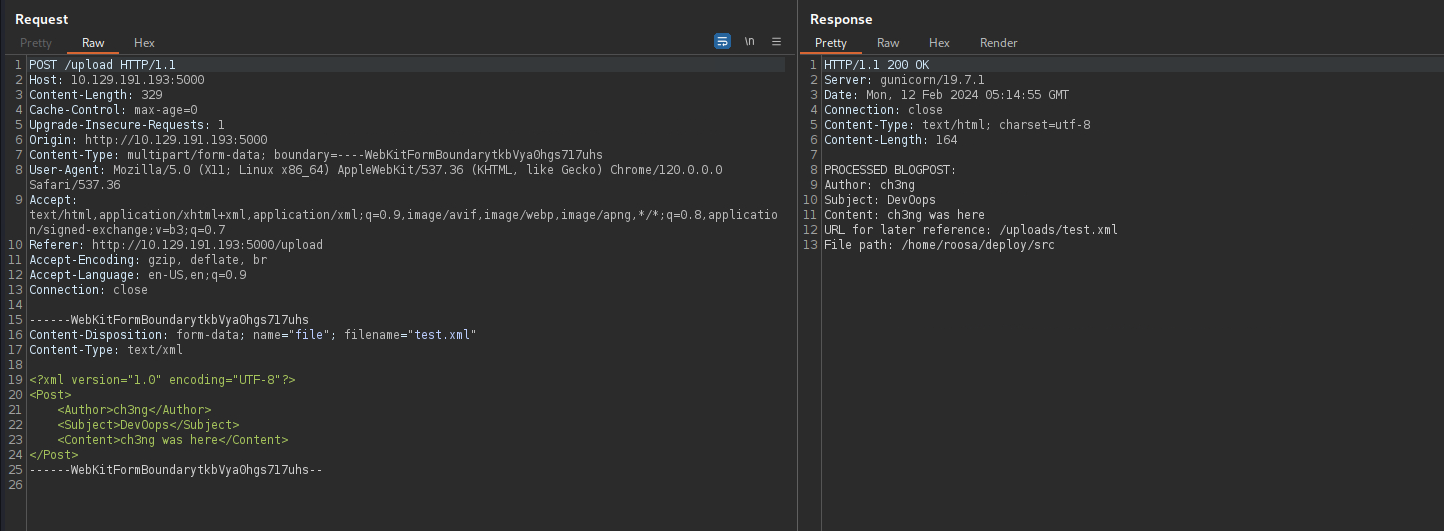This screenshot has height=531, width=1444.
Task: Click the opening boundary line on line 15
Action: [169, 320]
